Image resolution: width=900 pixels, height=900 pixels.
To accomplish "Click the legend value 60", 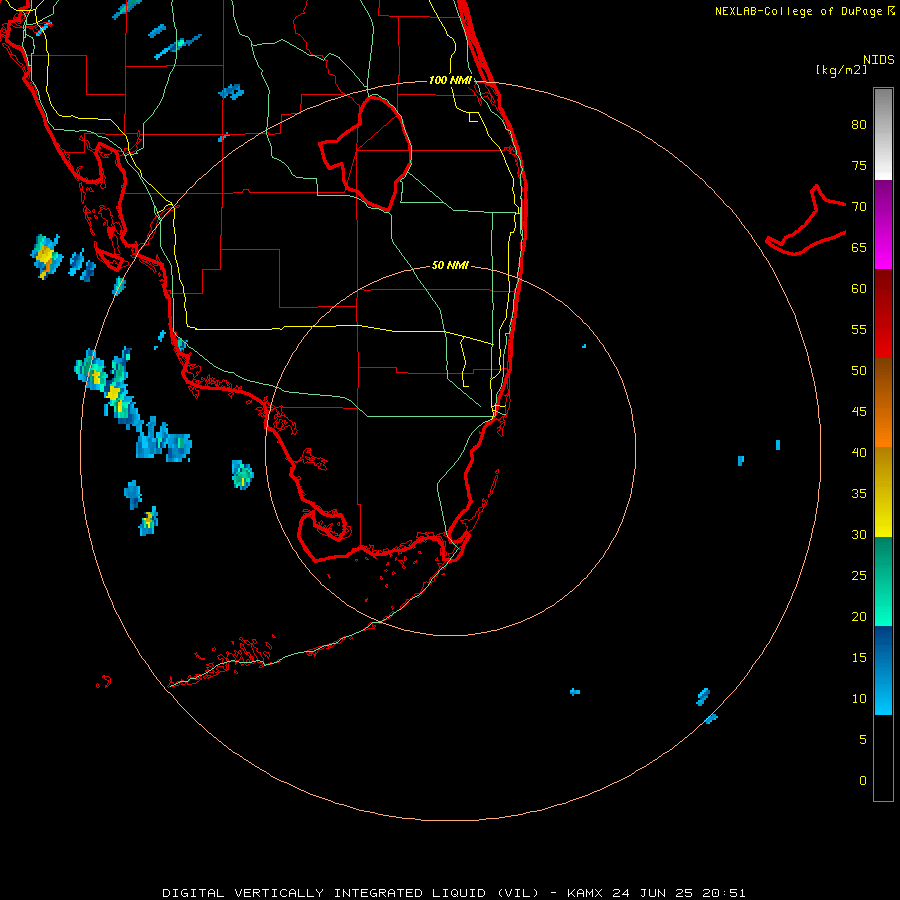I will click(x=859, y=289).
